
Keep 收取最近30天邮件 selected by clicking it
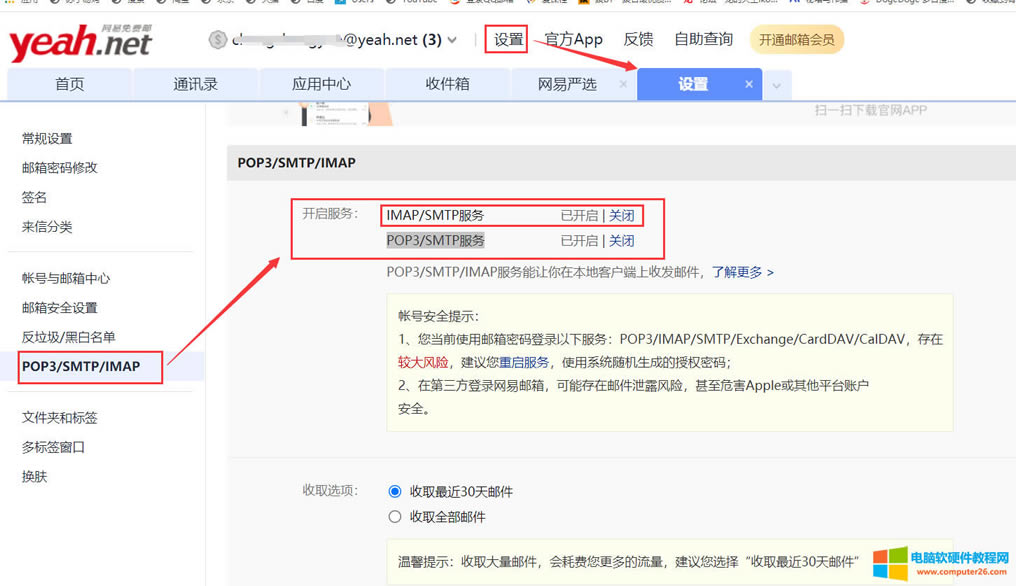[395, 491]
